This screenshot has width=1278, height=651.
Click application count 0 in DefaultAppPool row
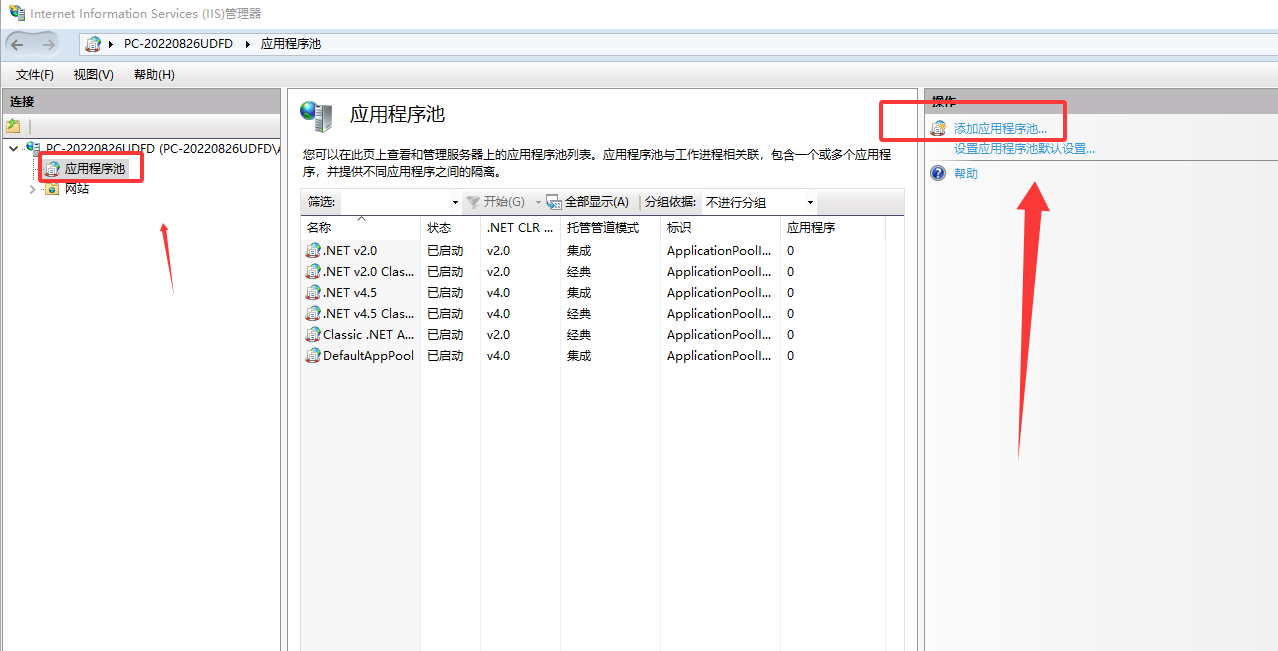tap(790, 356)
